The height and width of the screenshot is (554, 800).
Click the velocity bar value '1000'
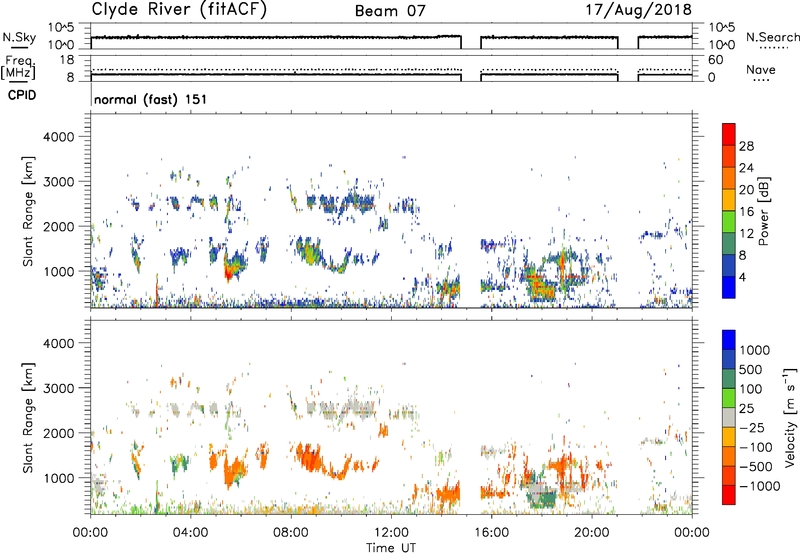tap(755, 350)
